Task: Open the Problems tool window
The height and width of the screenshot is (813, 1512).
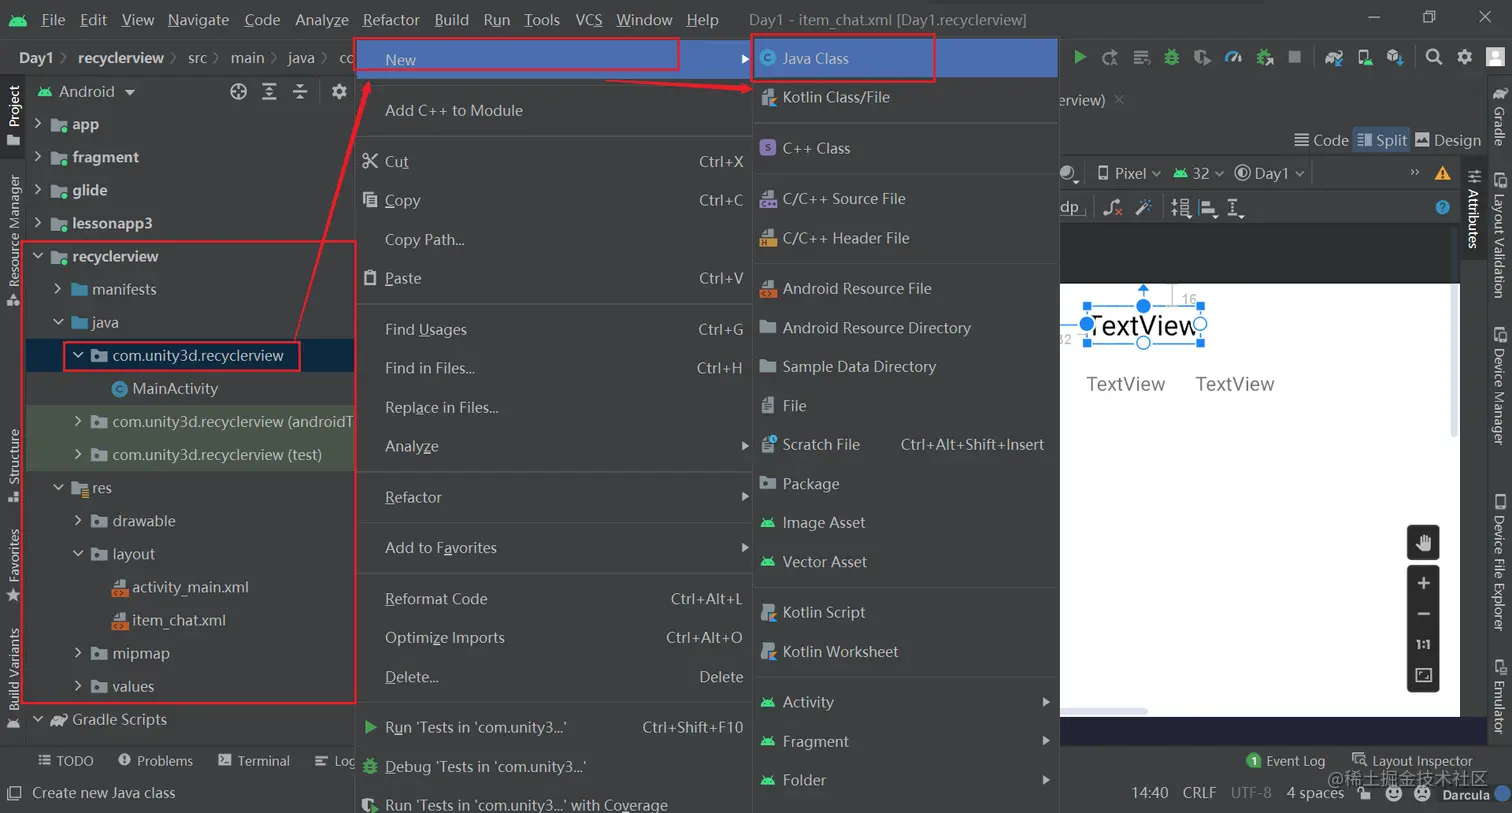Action: [x=156, y=761]
